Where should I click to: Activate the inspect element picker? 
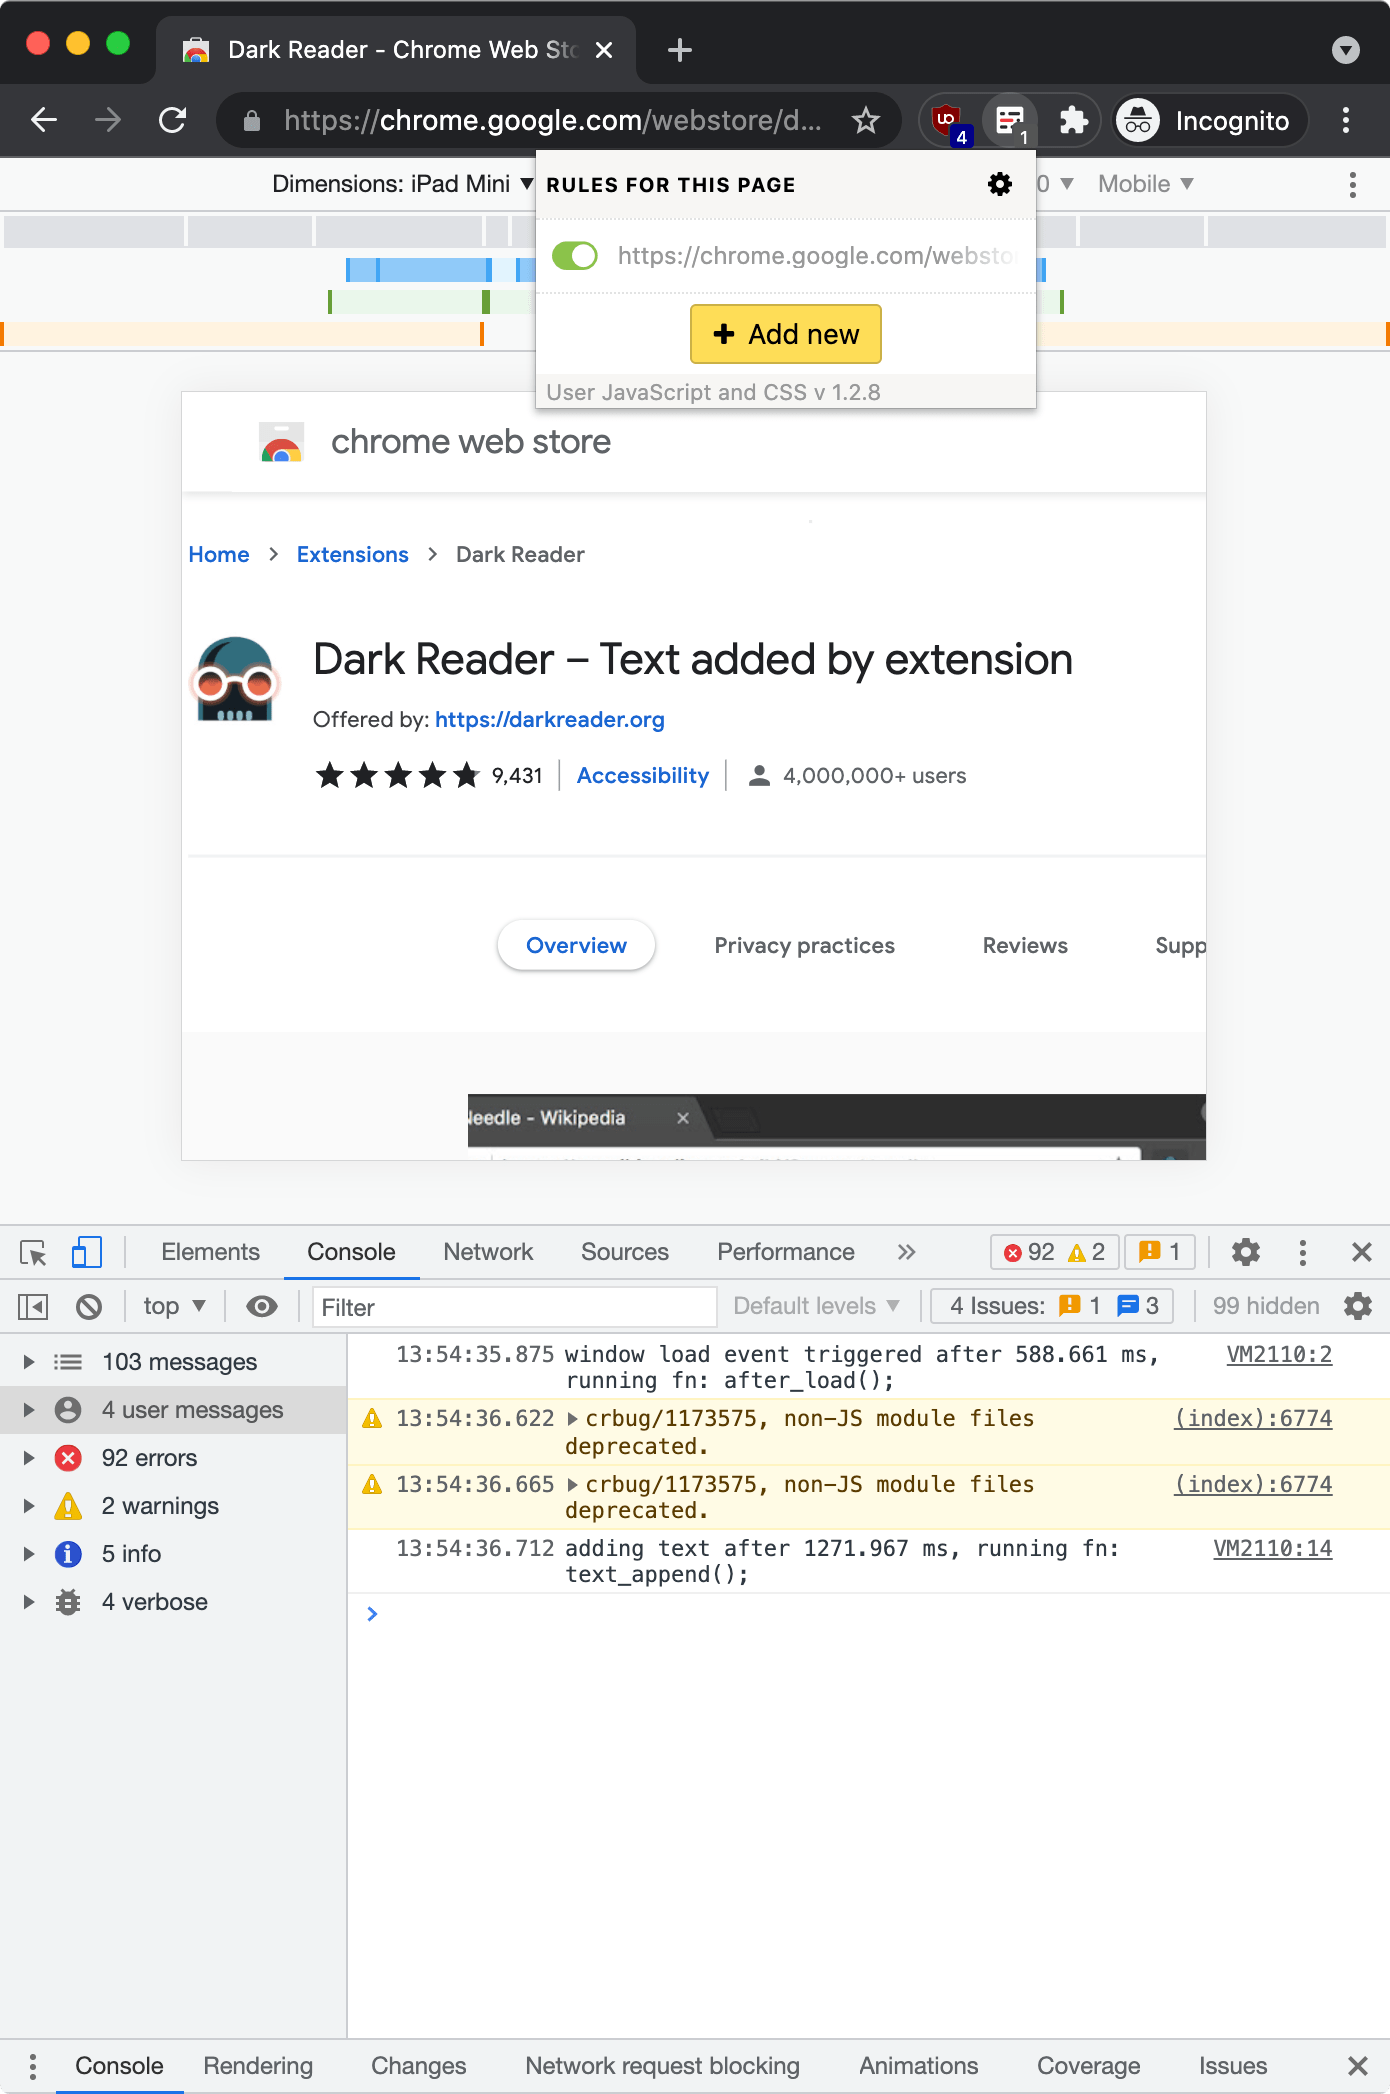(x=33, y=1253)
